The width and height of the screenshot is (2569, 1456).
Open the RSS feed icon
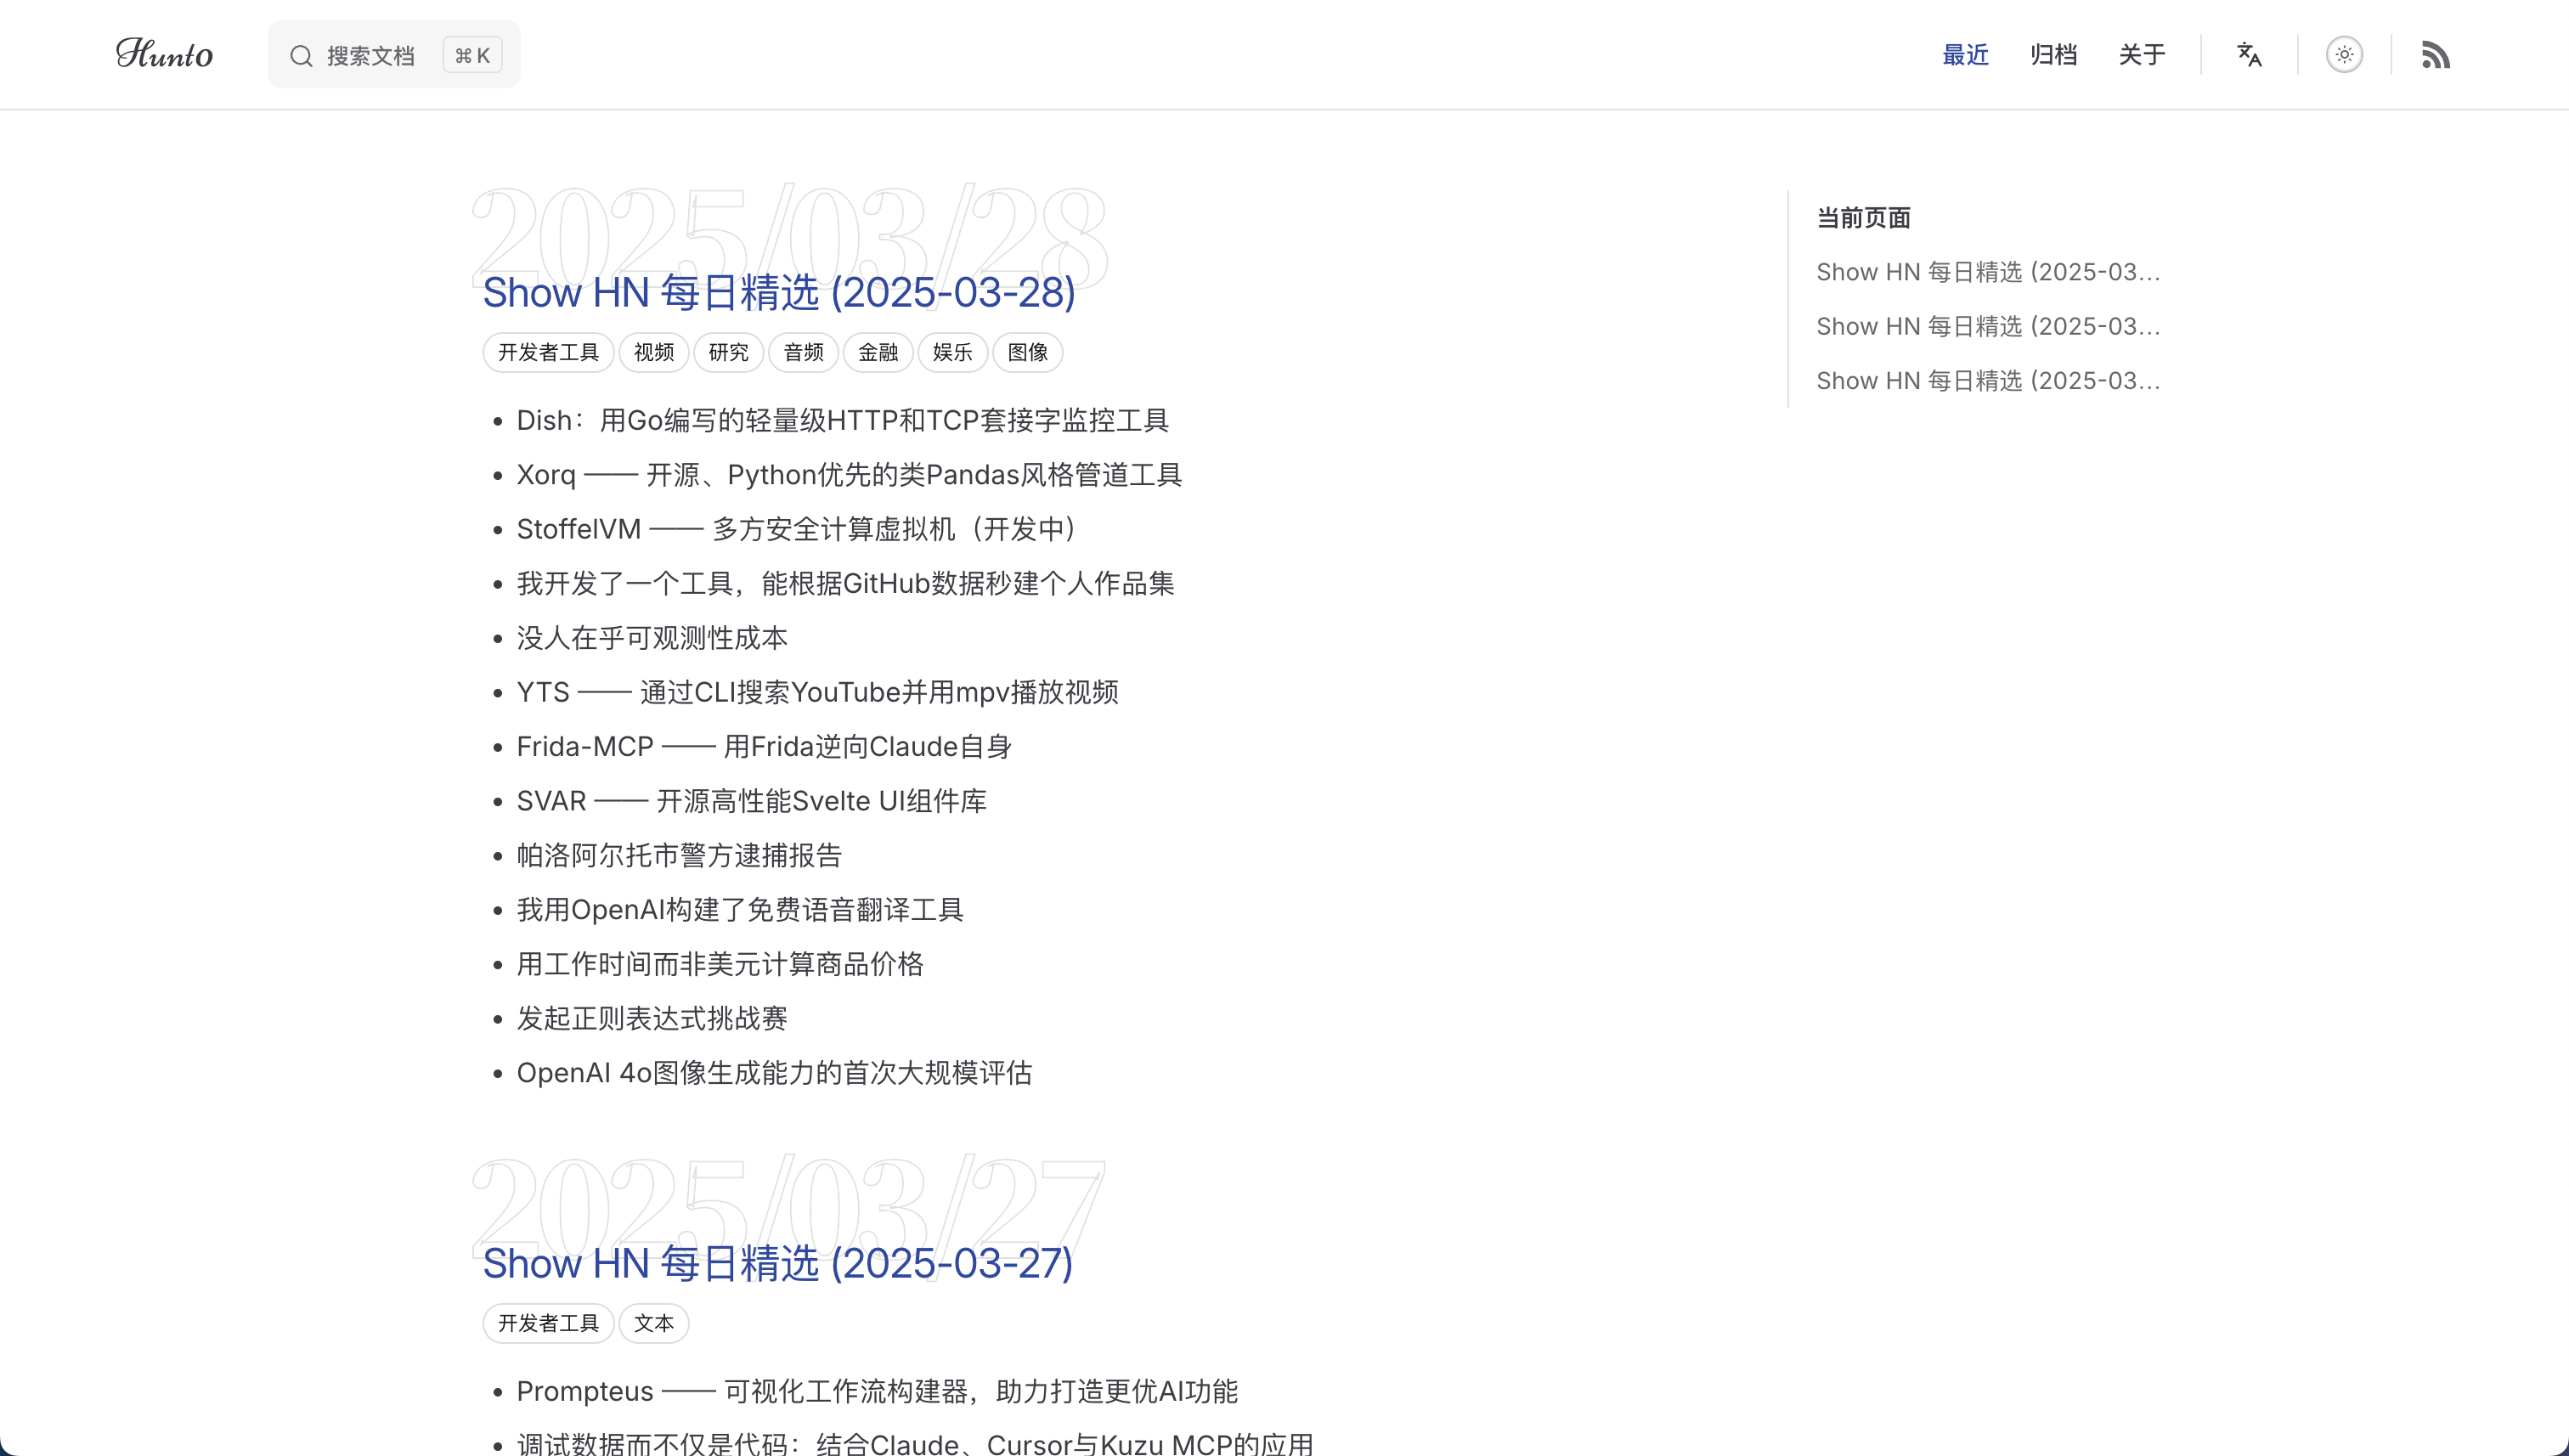pyautogui.click(x=2435, y=54)
